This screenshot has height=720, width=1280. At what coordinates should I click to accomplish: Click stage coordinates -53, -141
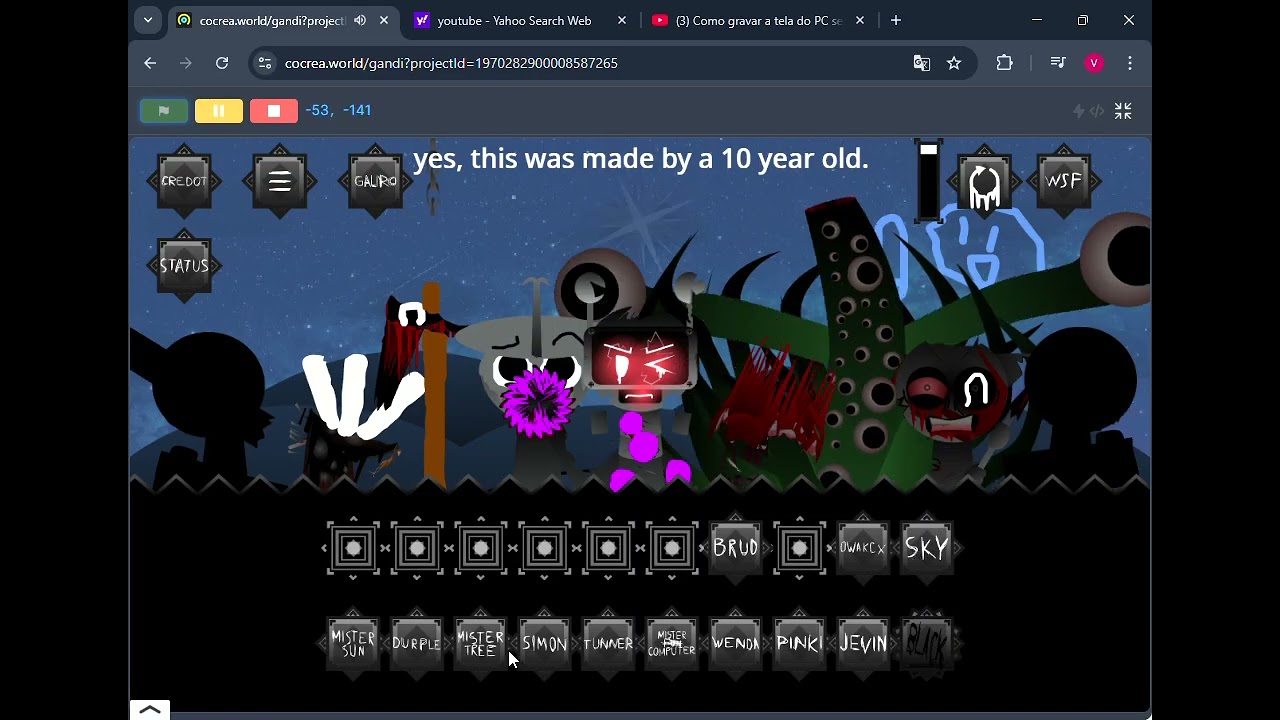pyautogui.click(x=338, y=110)
